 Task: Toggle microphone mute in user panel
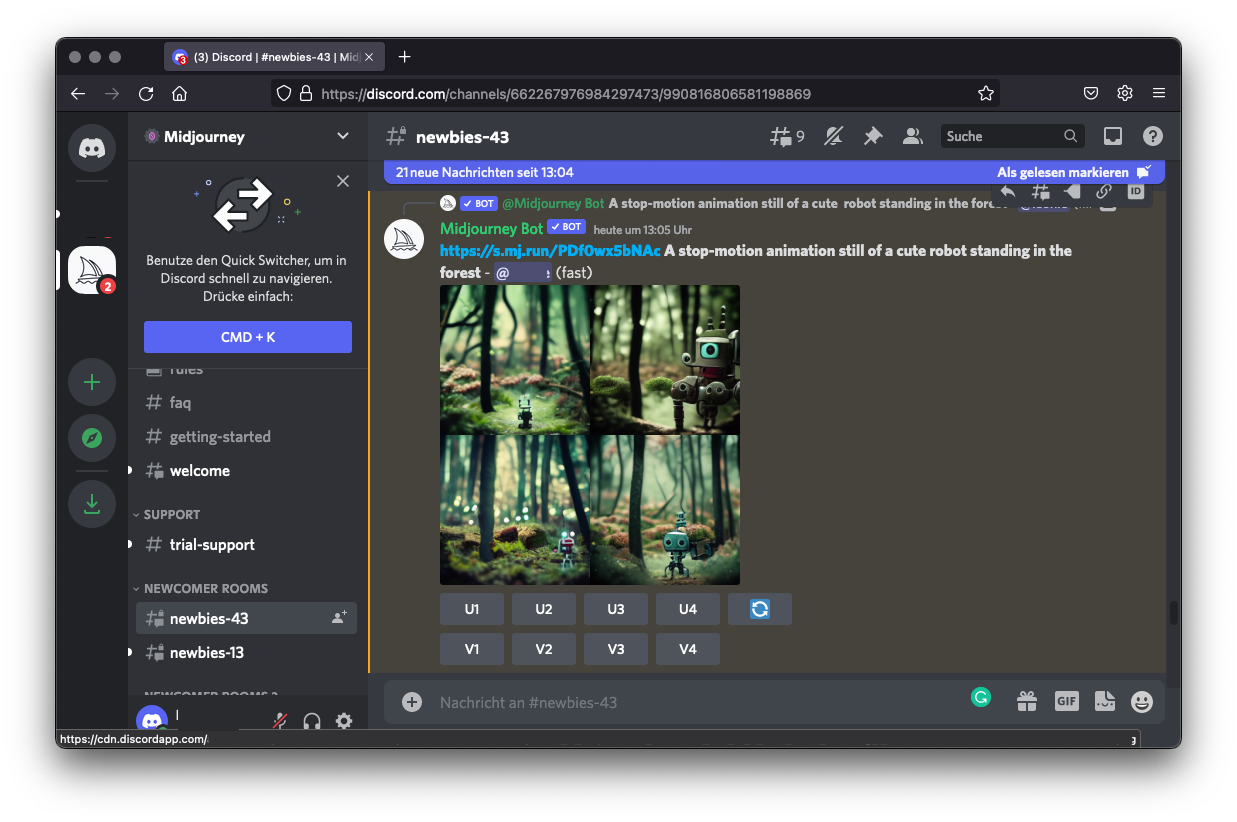pos(281,721)
